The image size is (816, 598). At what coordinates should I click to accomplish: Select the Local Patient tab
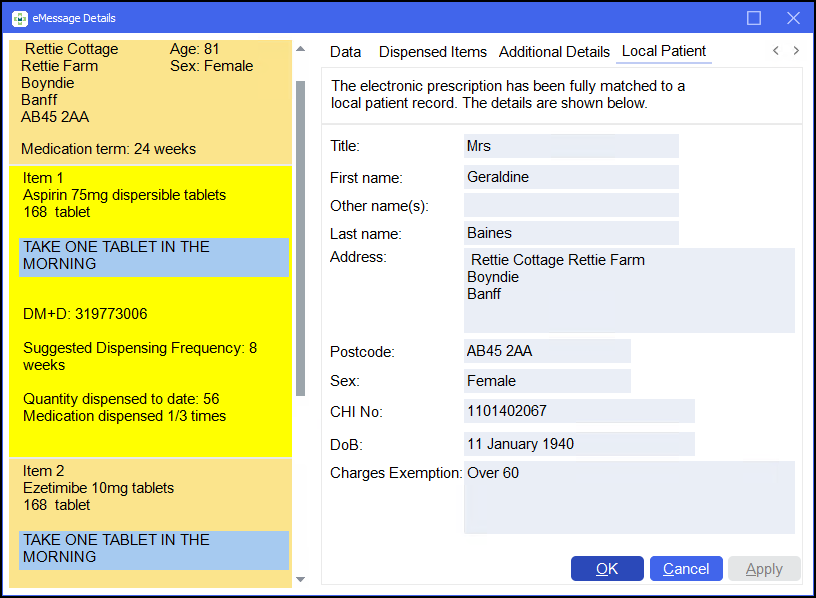(x=663, y=51)
